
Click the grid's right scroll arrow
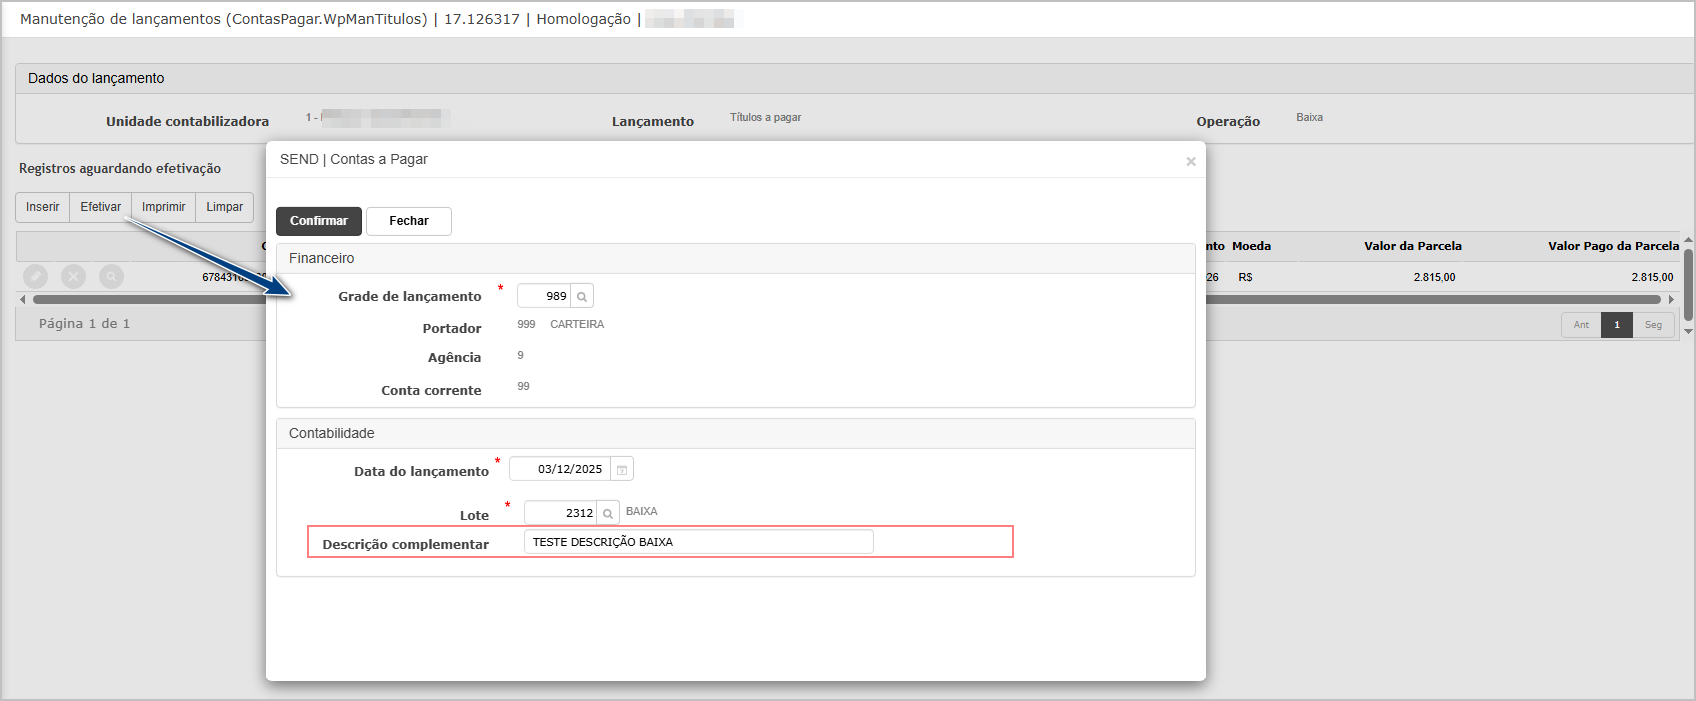(x=1670, y=299)
